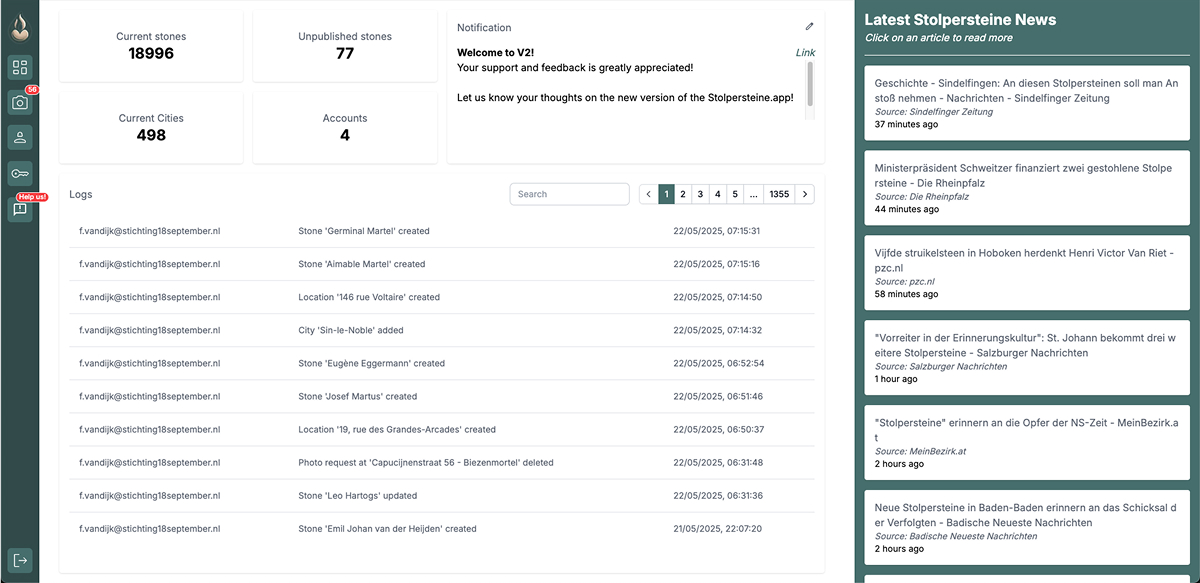The height and width of the screenshot is (583, 1200).
Task: Click log "Stone 'Germinal Martel' created"
Action: pyautogui.click(x=364, y=231)
